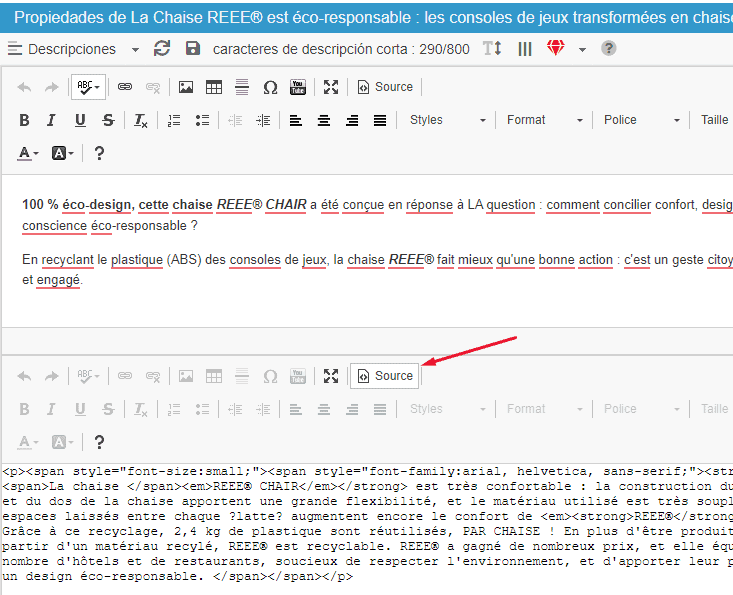The height and width of the screenshot is (595, 733).
Task: Save using the floppy disk icon
Action: pos(193,49)
